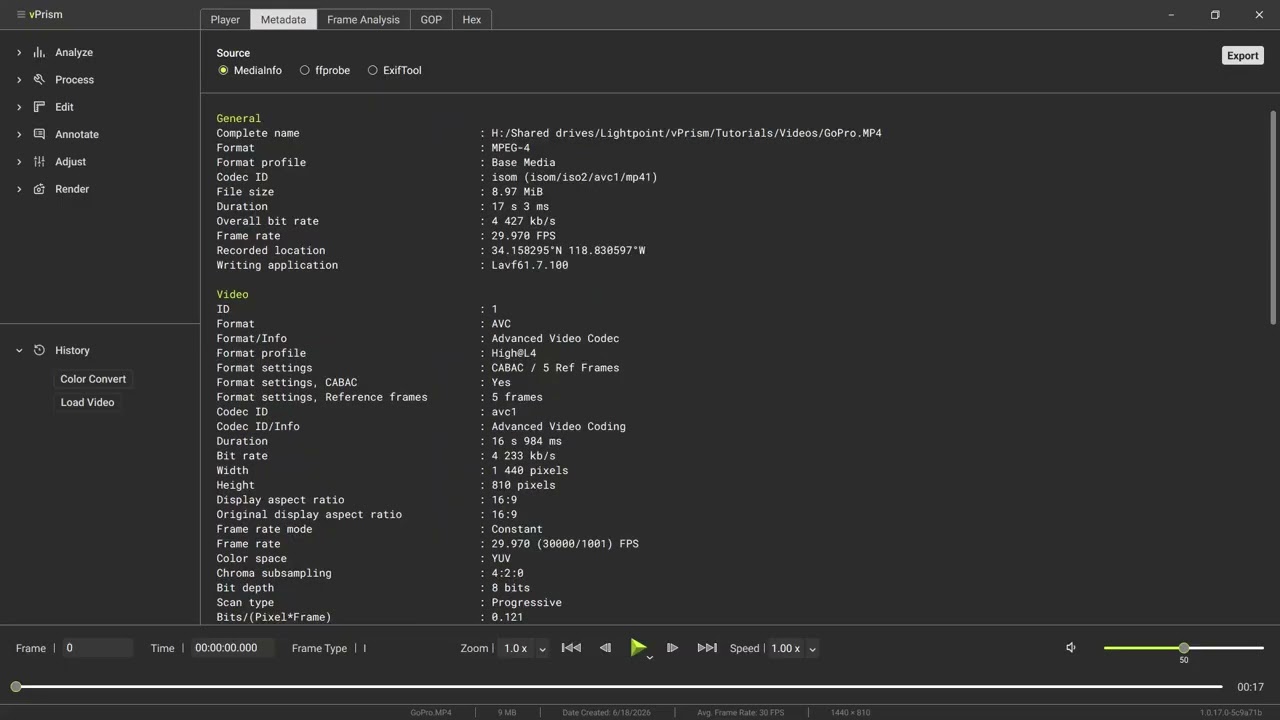Click the timeline playhead at start

(x=16, y=687)
